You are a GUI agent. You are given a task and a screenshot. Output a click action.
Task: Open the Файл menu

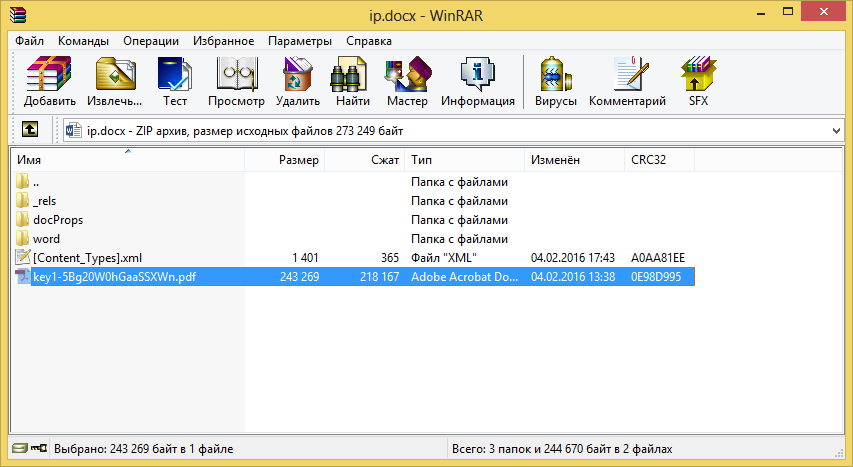(x=29, y=41)
